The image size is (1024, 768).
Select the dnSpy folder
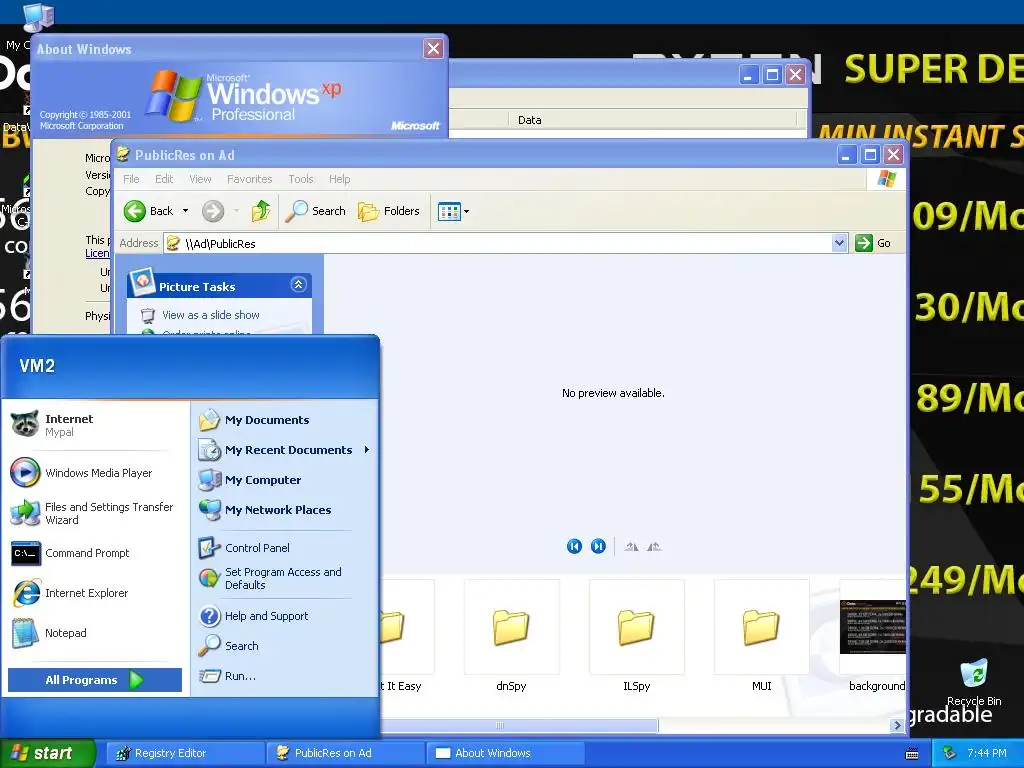coord(511,635)
